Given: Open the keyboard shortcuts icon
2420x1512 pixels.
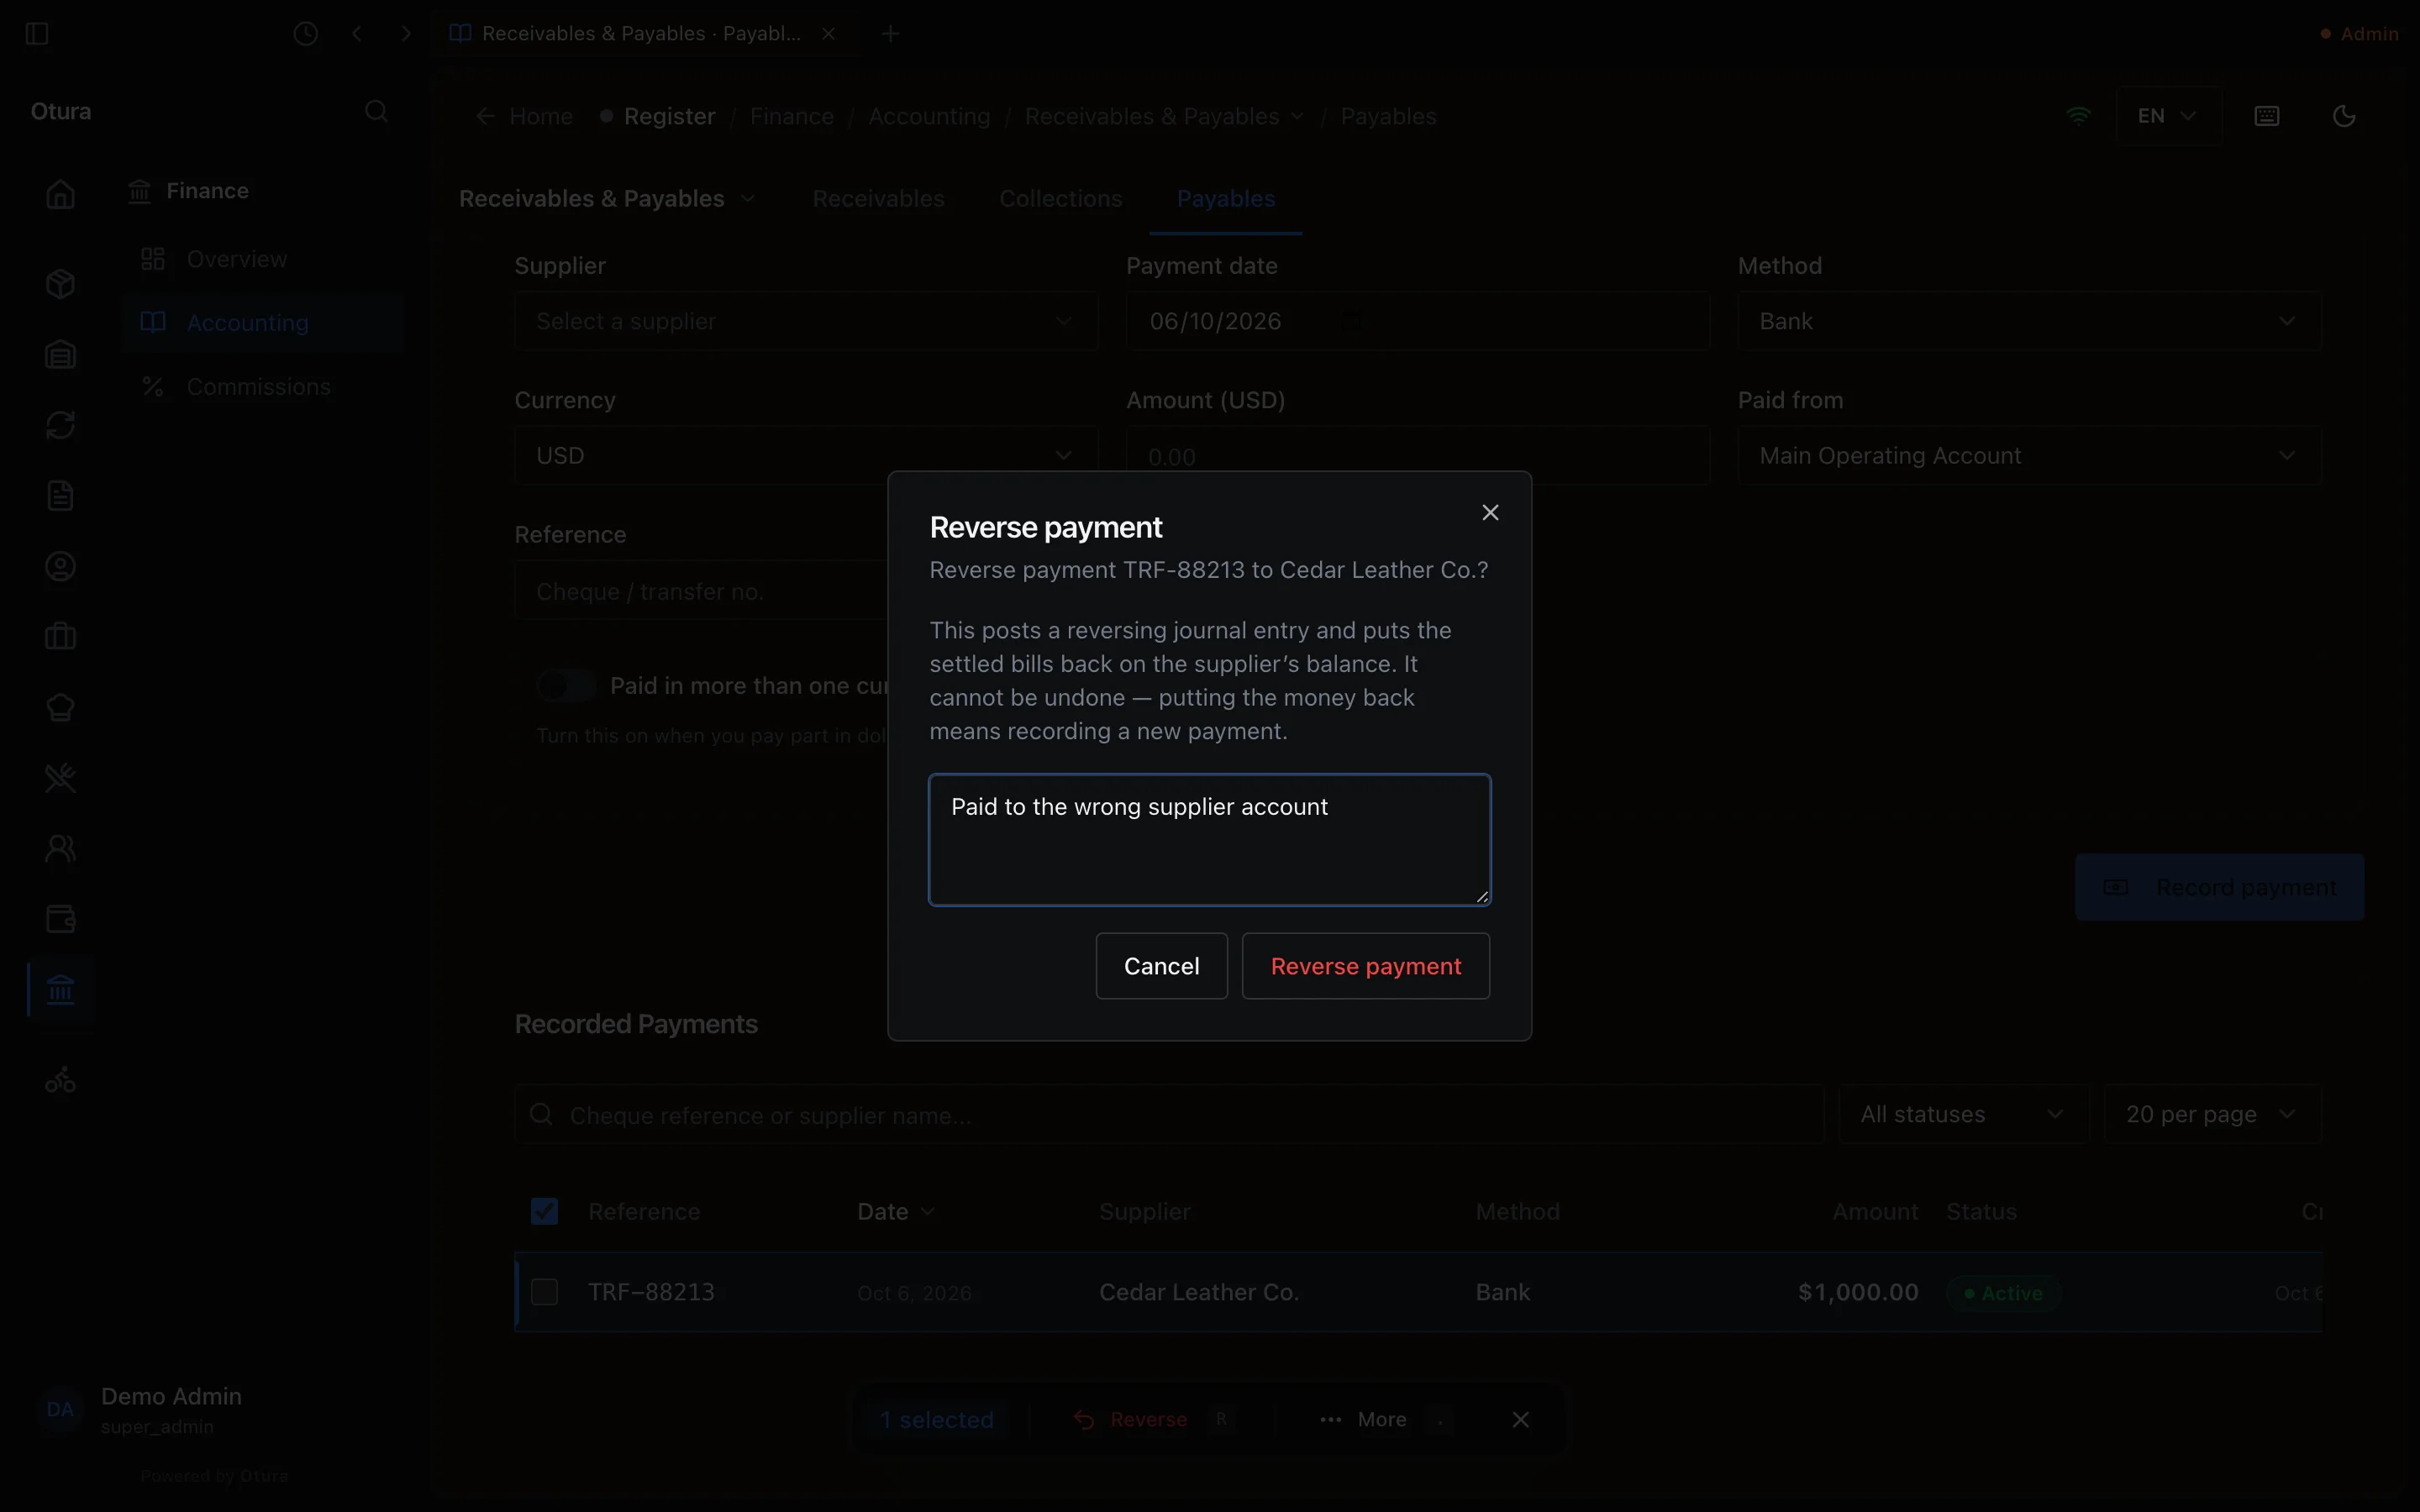Looking at the screenshot, I should tap(2267, 116).
